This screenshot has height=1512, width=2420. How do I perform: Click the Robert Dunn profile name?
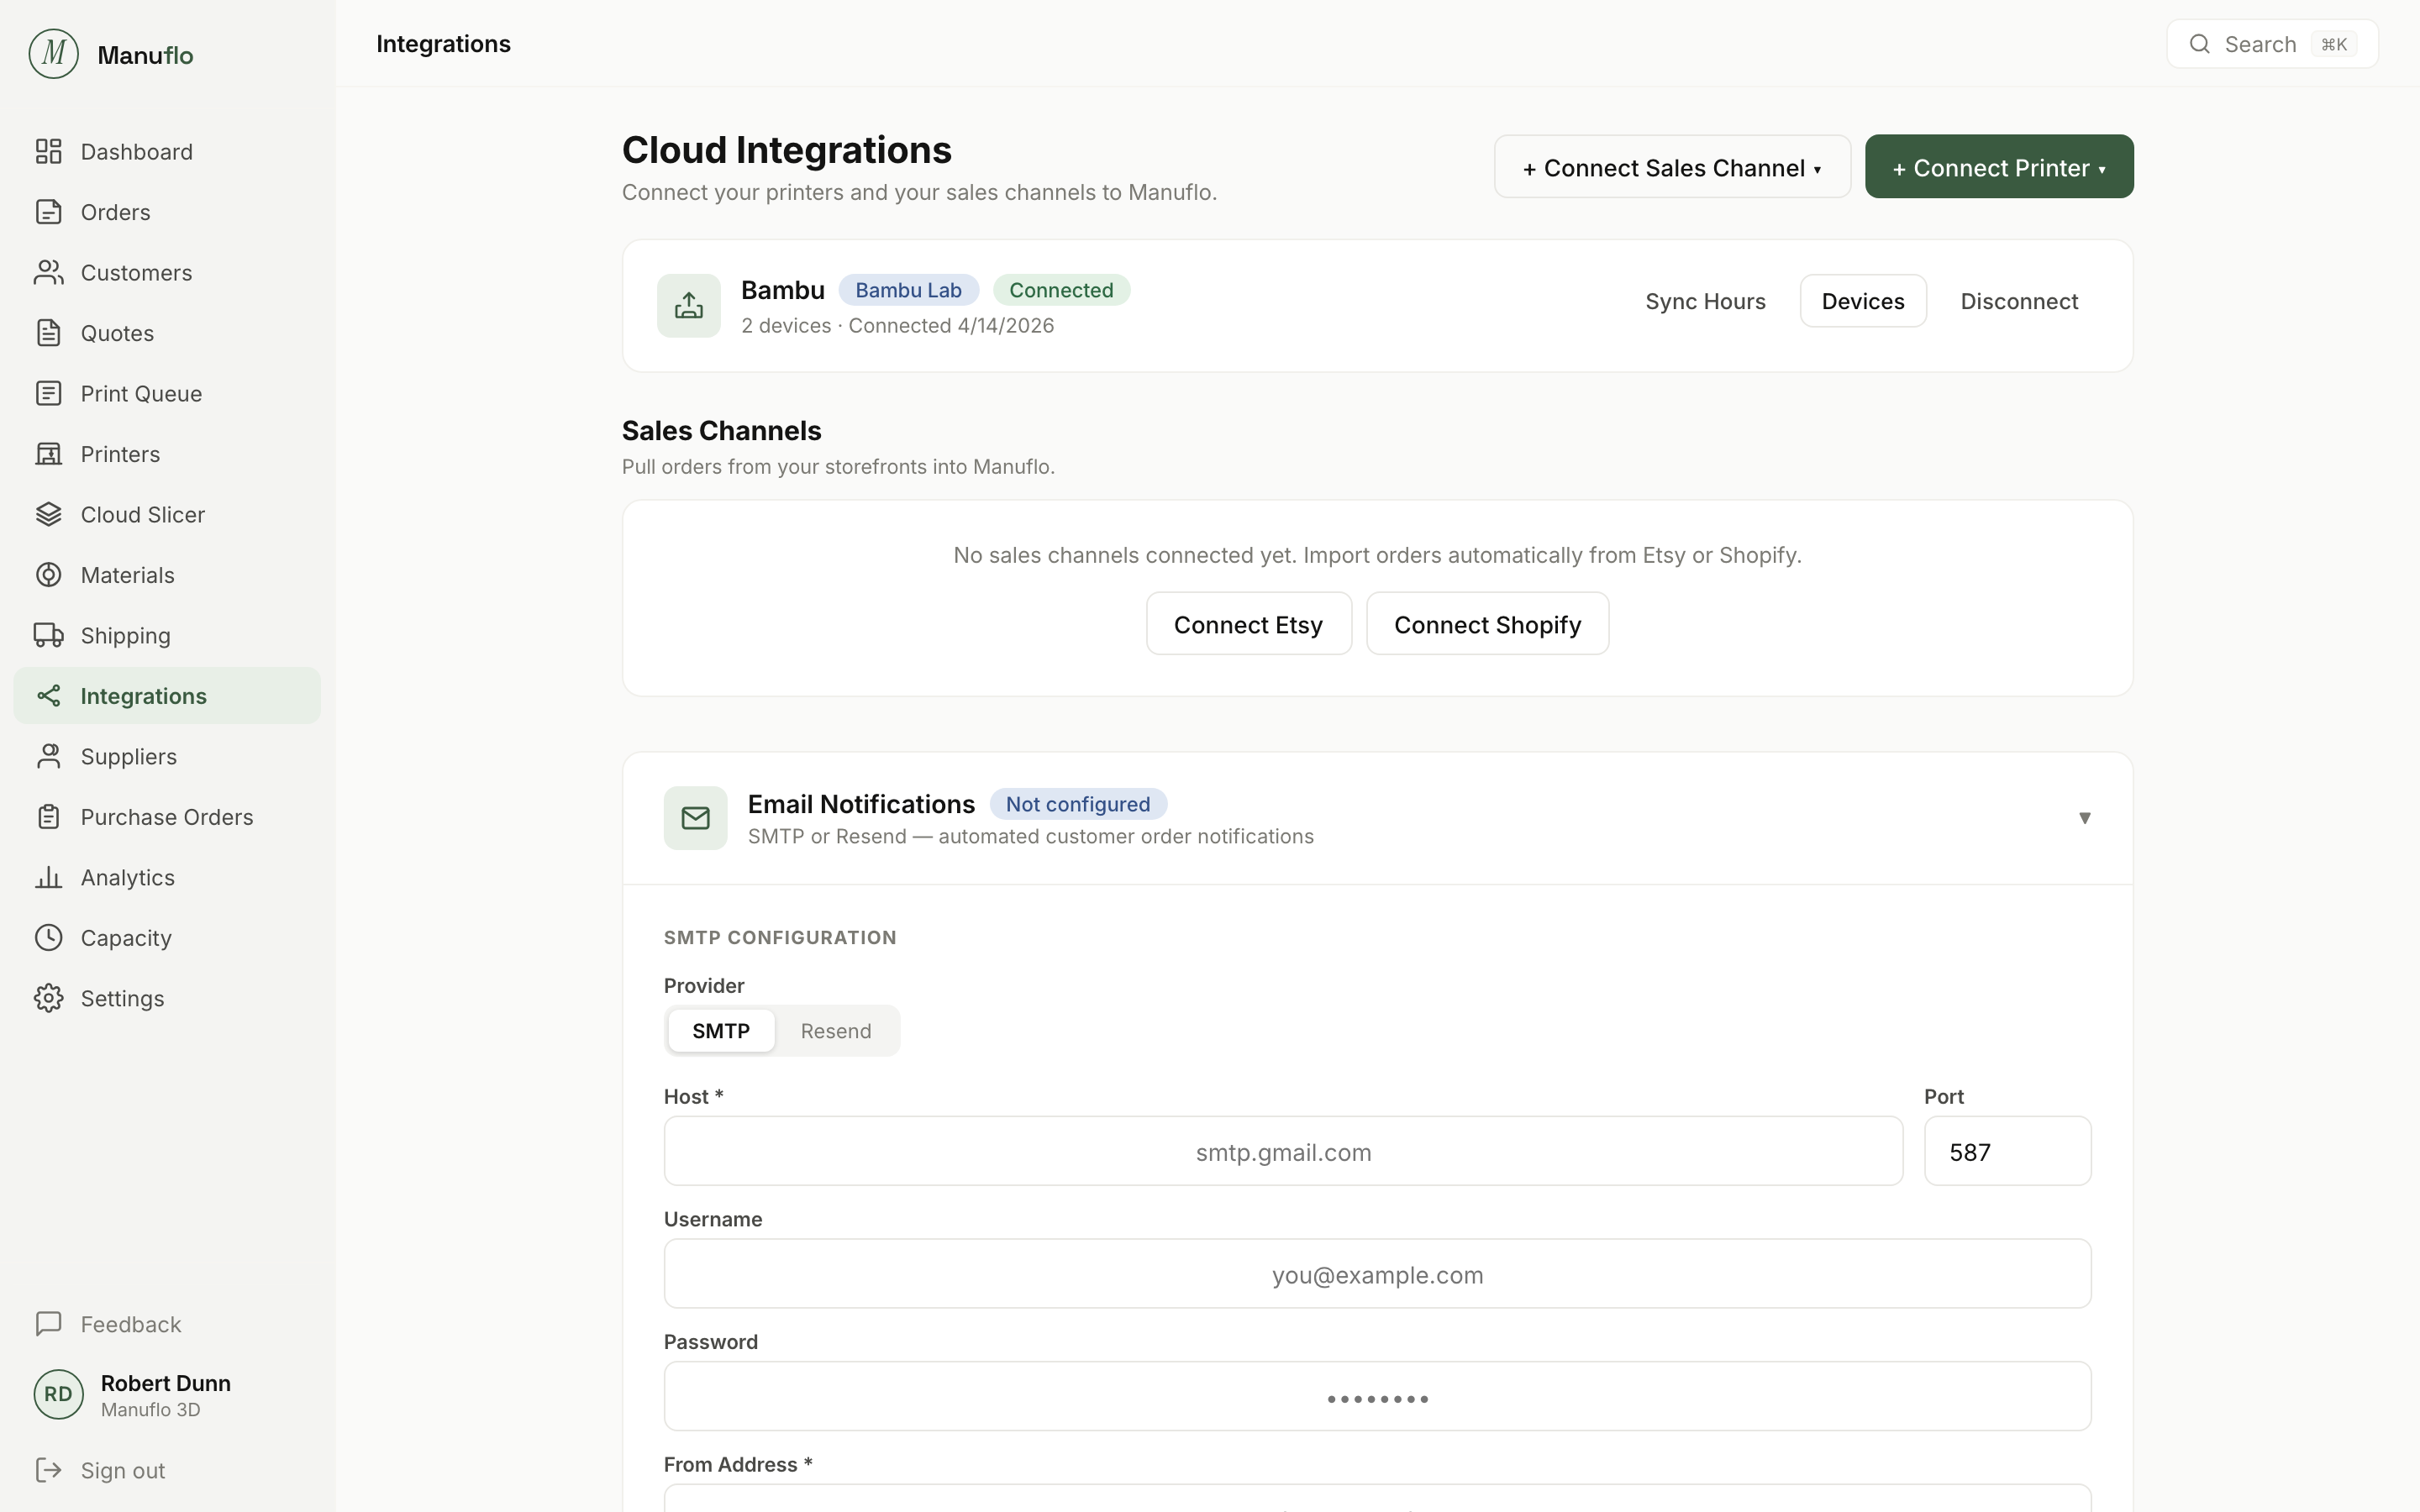166,1383
